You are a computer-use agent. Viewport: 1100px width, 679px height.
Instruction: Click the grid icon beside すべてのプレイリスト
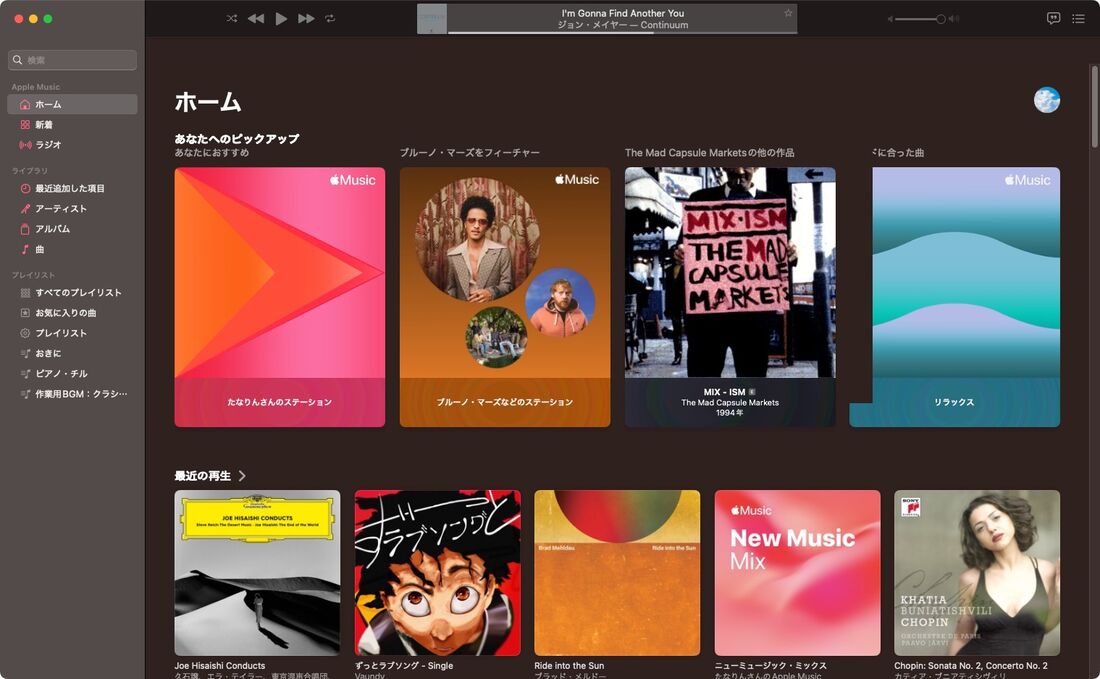(x=25, y=293)
